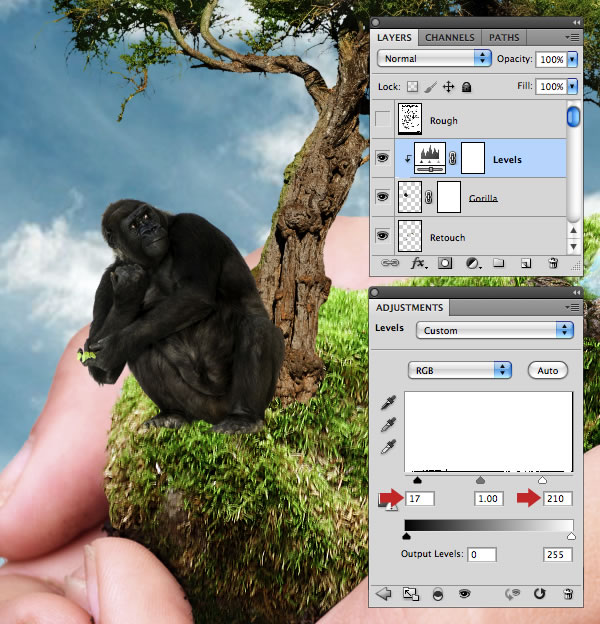The height and width of the screenshot is (624, 600).
Task: Hide the Gorilla layer
Action: tap(383, 197)
